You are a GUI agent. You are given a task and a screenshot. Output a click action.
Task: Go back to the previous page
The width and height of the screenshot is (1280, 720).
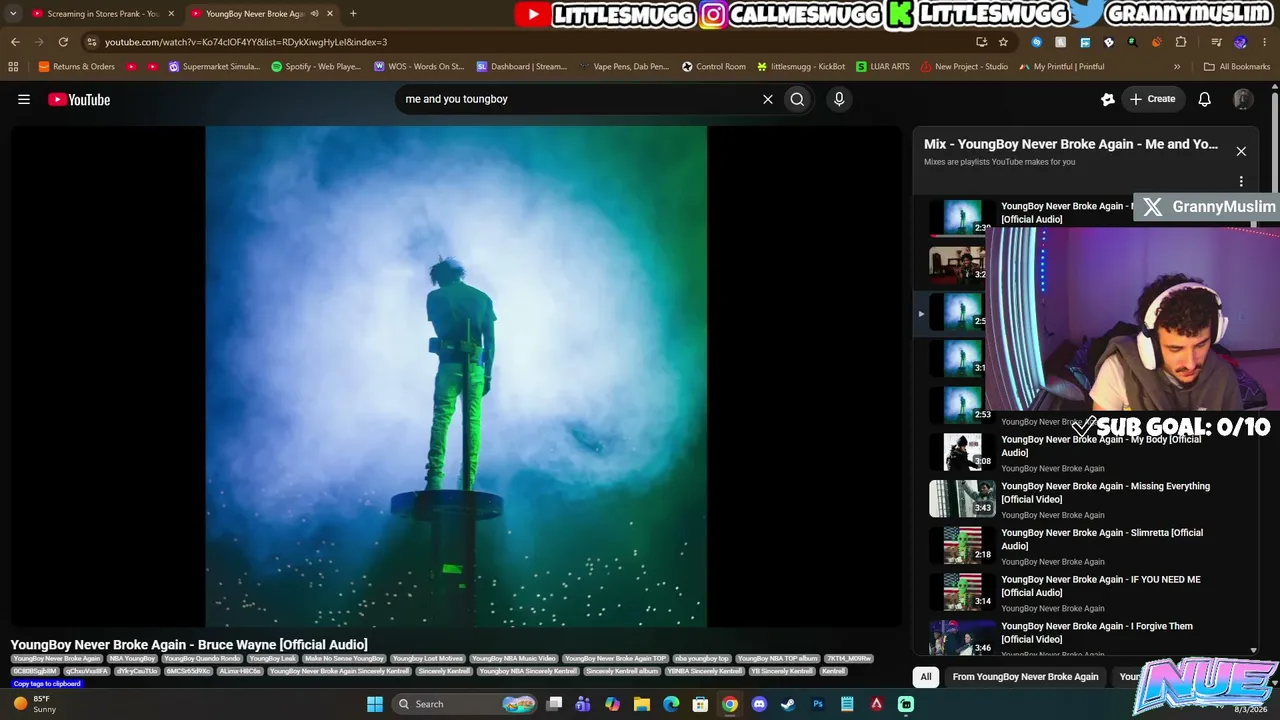(x=15, y=42)
